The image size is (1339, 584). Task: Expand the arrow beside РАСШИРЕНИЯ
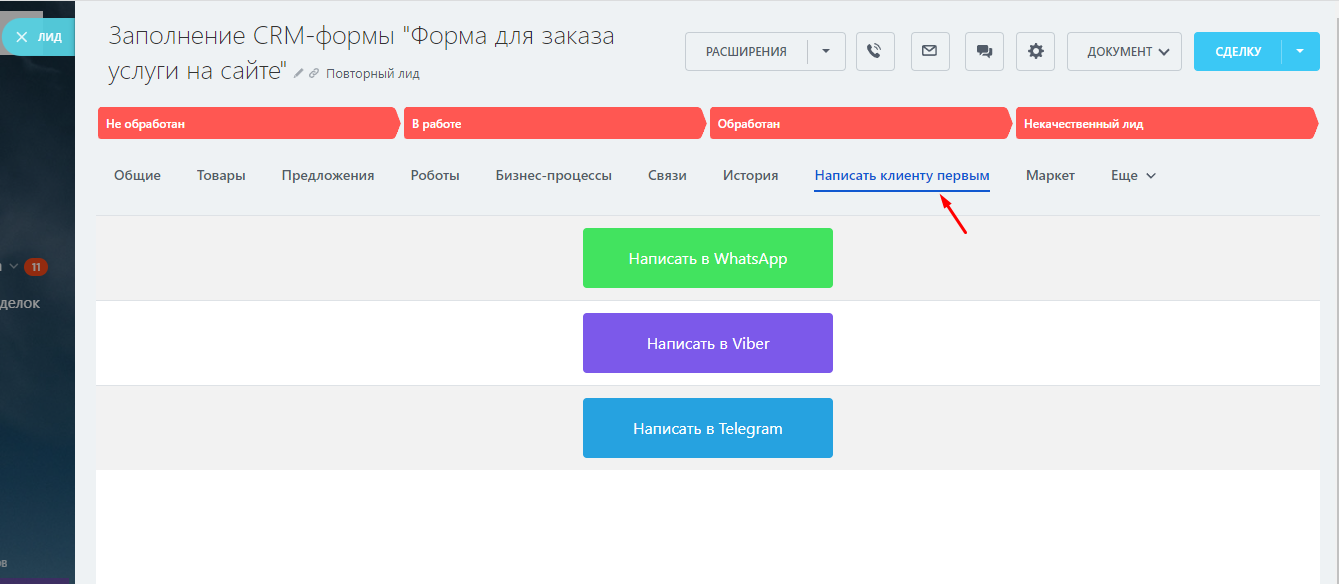[x=826, y=51]
